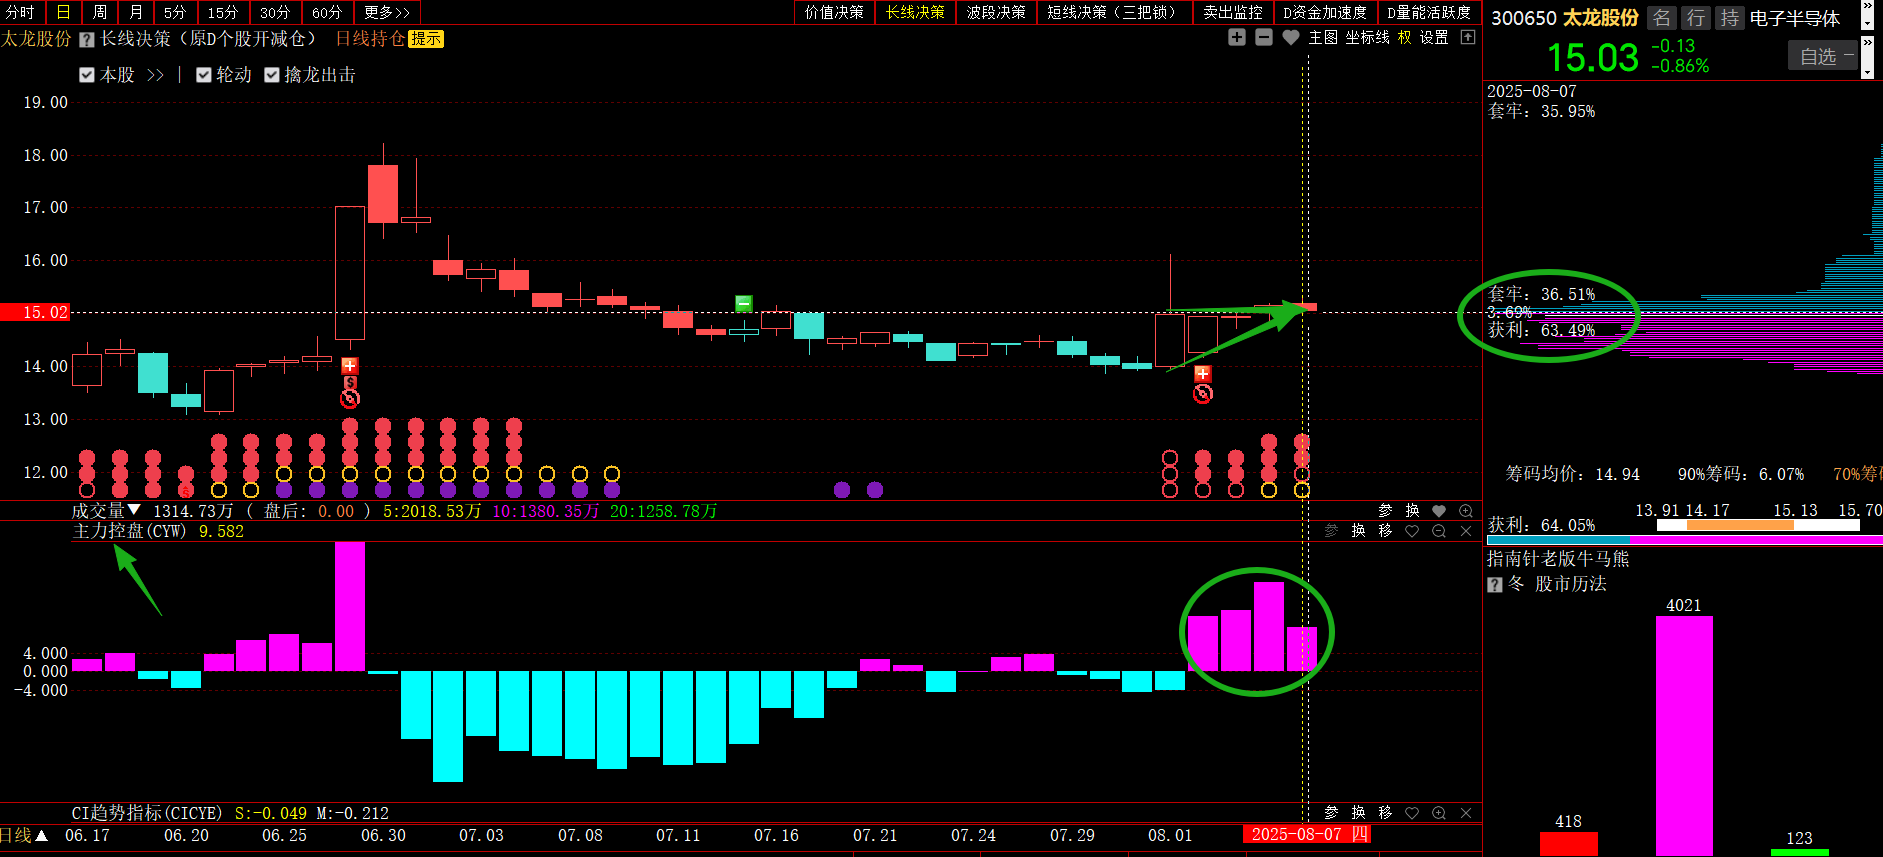Image resolution: width=1883 pixels, height=857 pixels.
Task: Click the yellow 提示 button
Action: pyautogui.click(x=426, y=39)
